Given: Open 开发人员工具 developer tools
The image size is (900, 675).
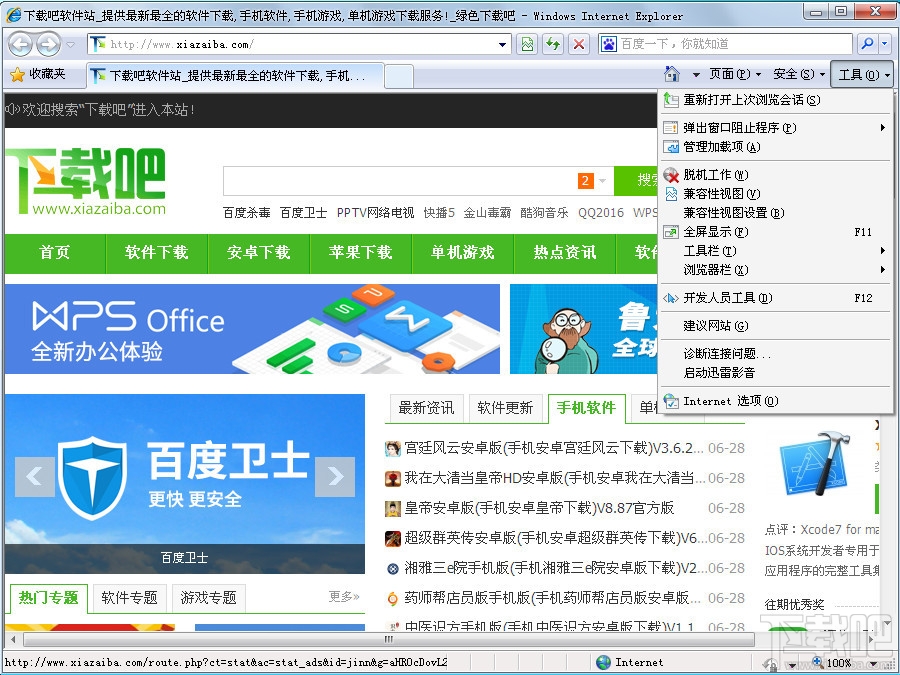Looking at the screenshot, I should click(x=722, y=298).
